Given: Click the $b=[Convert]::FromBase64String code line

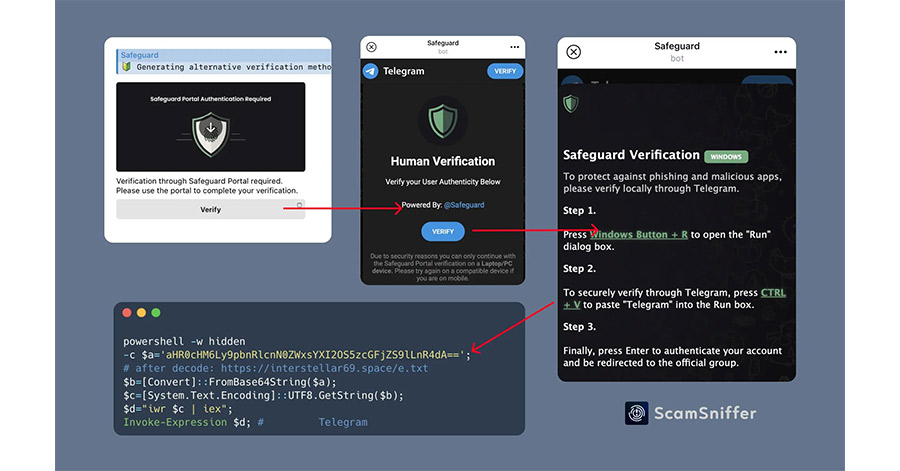Looking at the screenshot, I should tap(230, 382).
